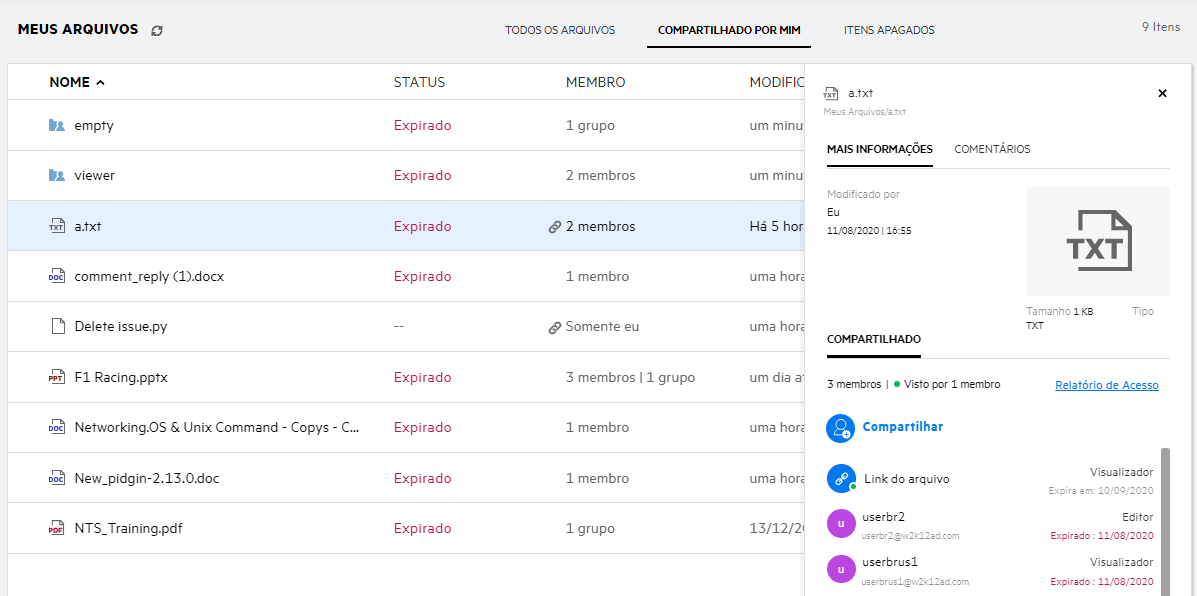Click the userbr2 avatar icon
This screenshot has height=596, width=1197.
pos(840,524)
